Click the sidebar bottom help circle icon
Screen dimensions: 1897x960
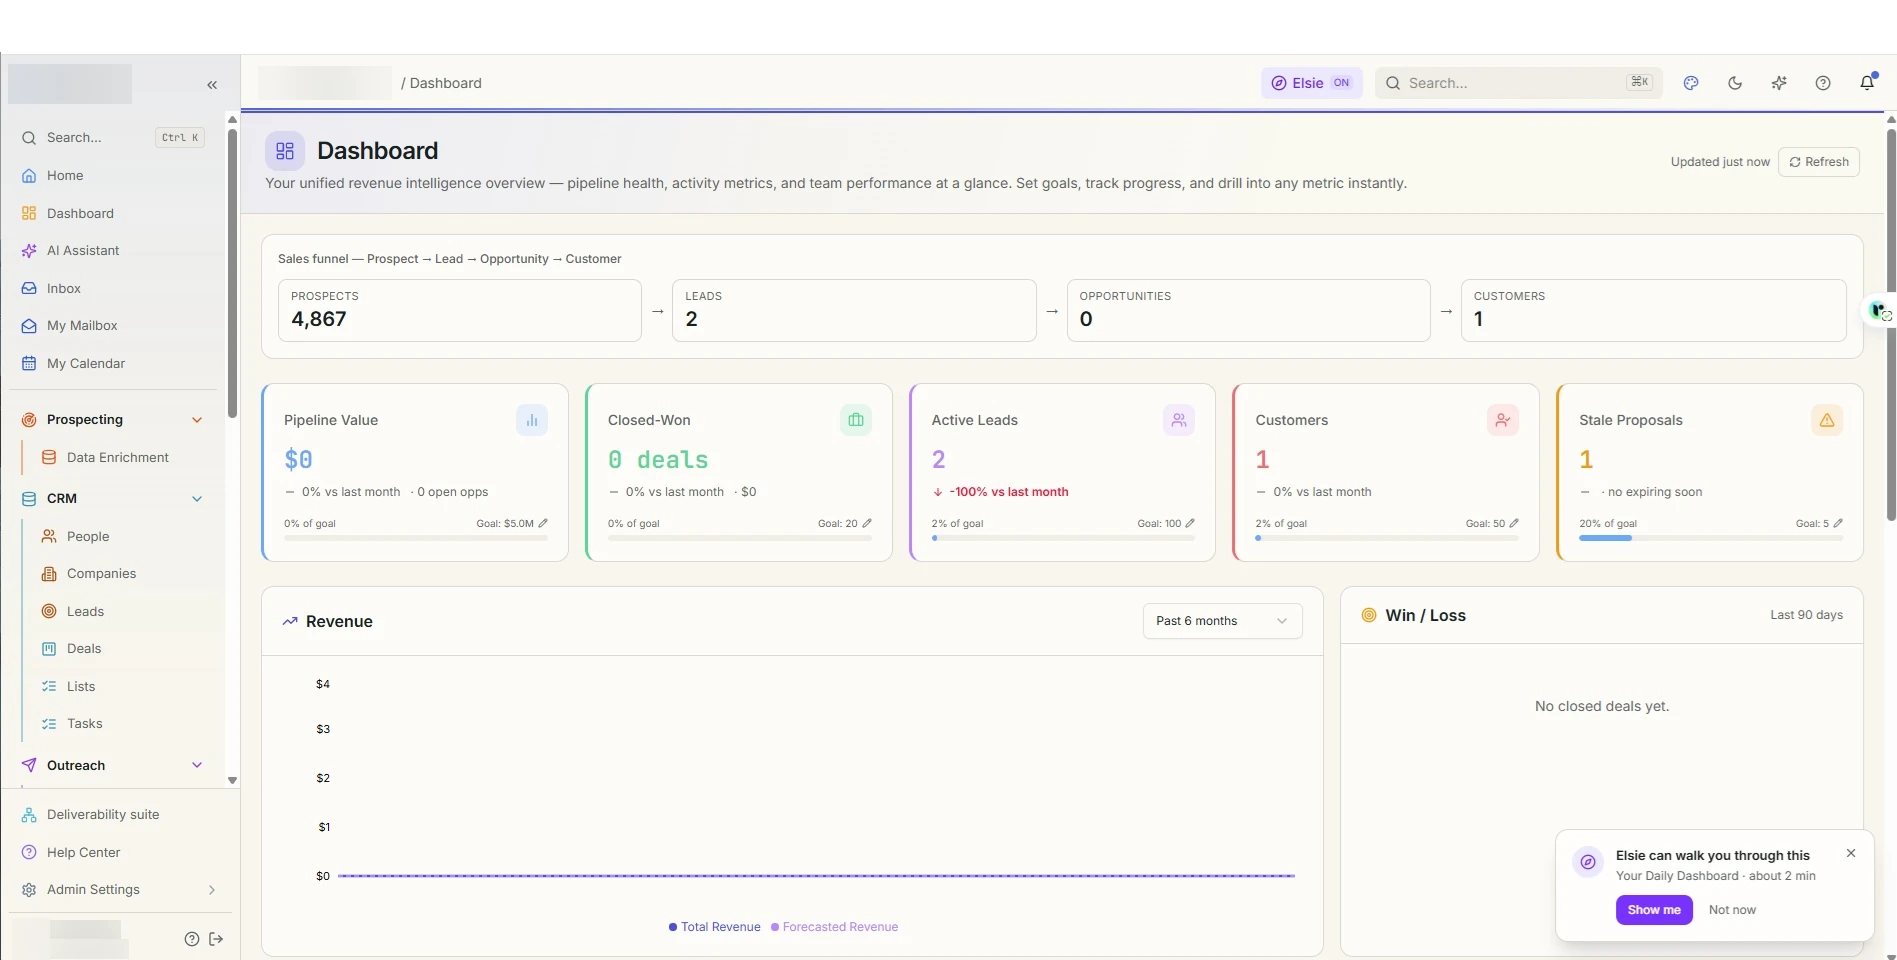point(192,939)
